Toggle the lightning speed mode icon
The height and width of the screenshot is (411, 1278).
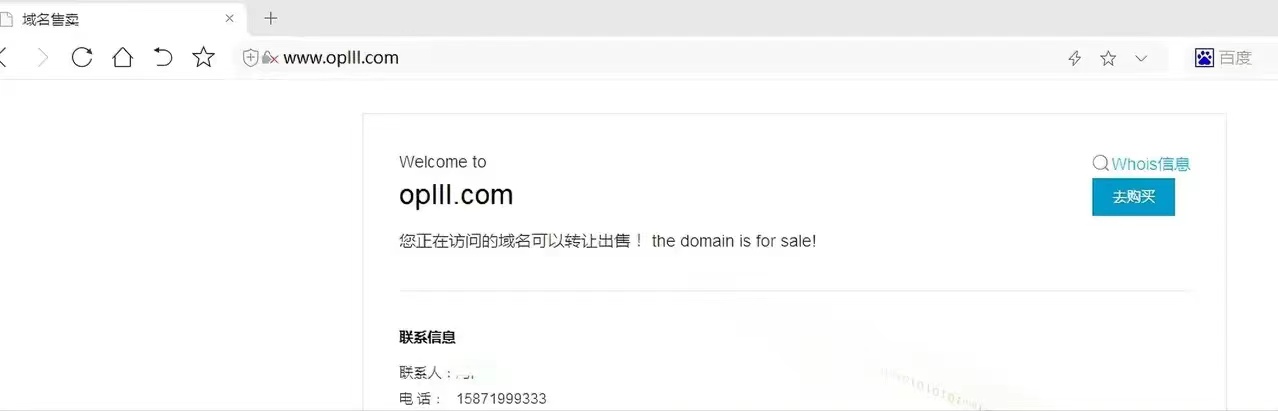coord(1075,58)
